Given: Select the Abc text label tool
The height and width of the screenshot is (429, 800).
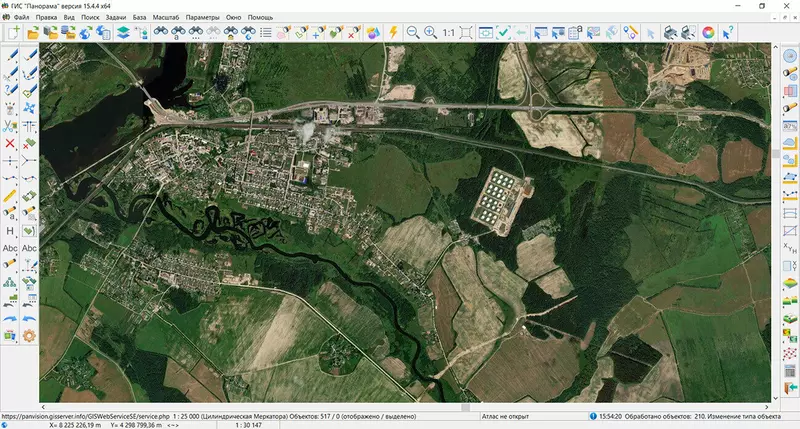Looking at the screenshot, I should 10,248.
